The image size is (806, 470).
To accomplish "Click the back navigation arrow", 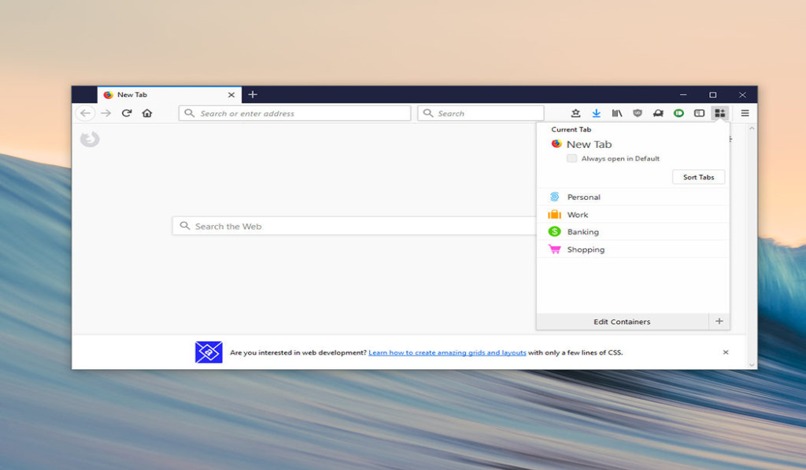I will pos(85,113).
